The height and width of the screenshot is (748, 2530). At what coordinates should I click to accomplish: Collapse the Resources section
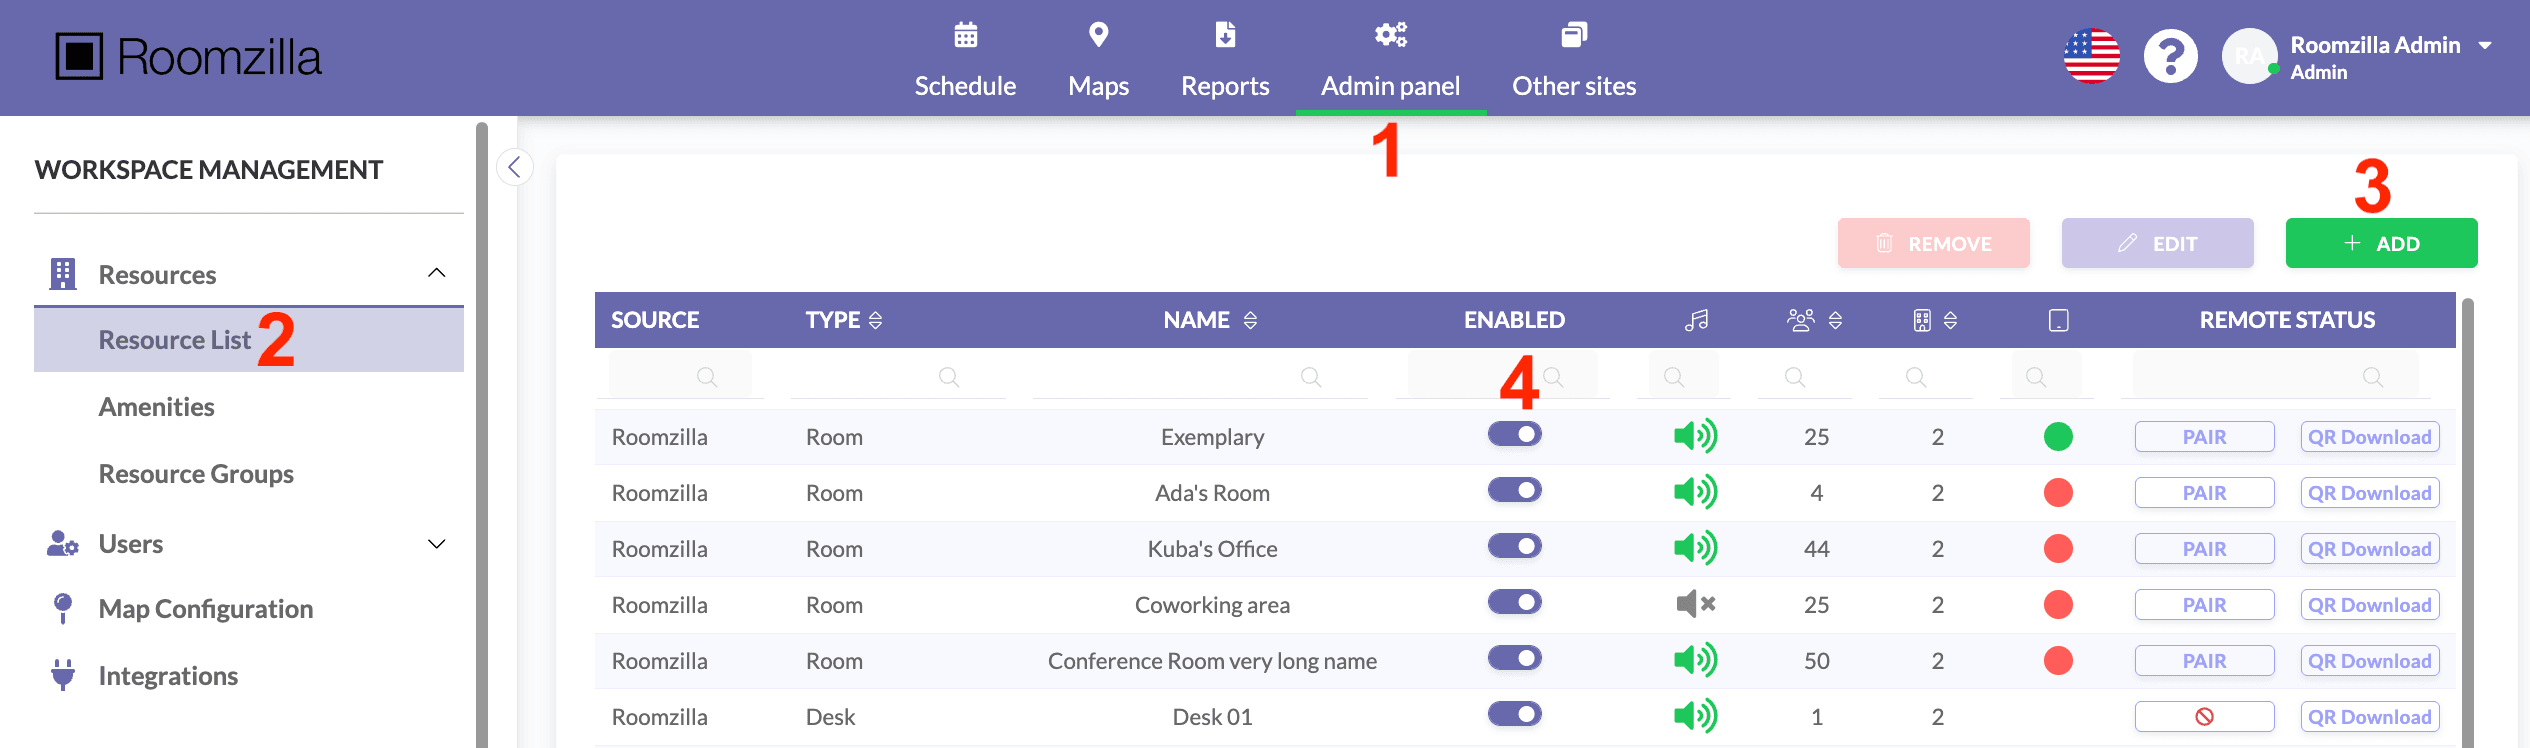pyautogui.click(x=436, y=273)
